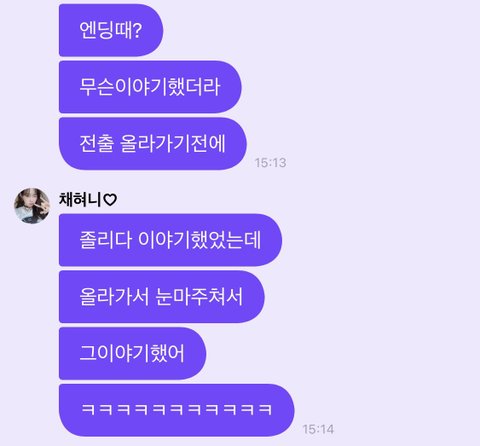Tap the word '이야기했었는데' in the bubble
This screenshot has height=446, width=480.
pyautogui.click(x=199, y=240)
